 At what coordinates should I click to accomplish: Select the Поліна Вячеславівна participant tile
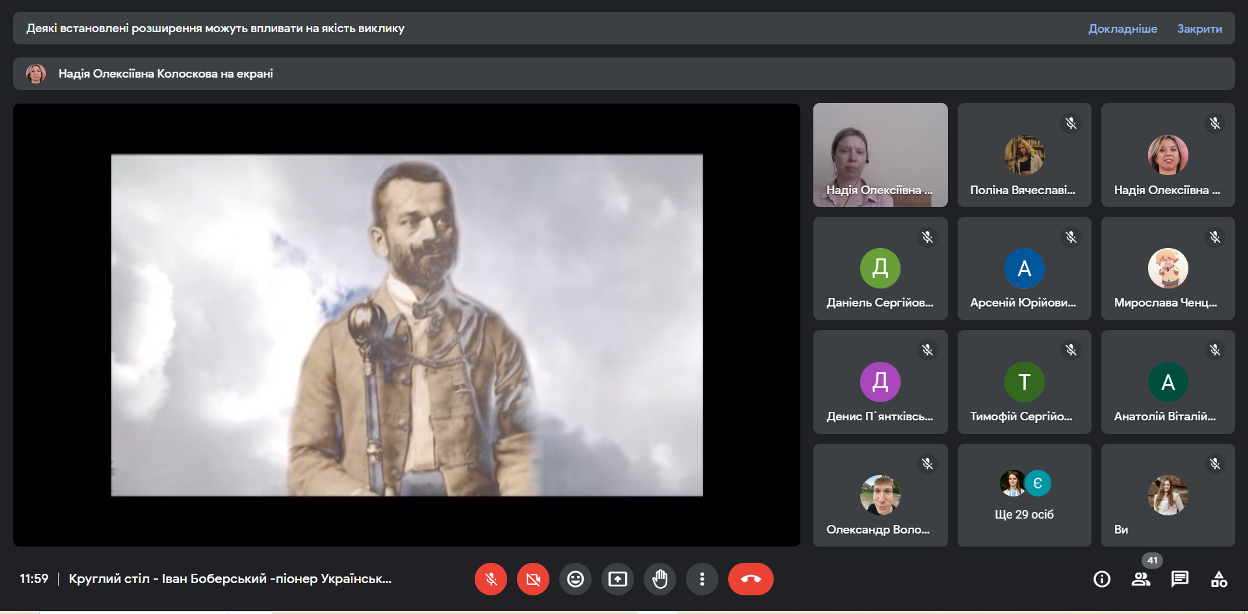click(1025, 155)
